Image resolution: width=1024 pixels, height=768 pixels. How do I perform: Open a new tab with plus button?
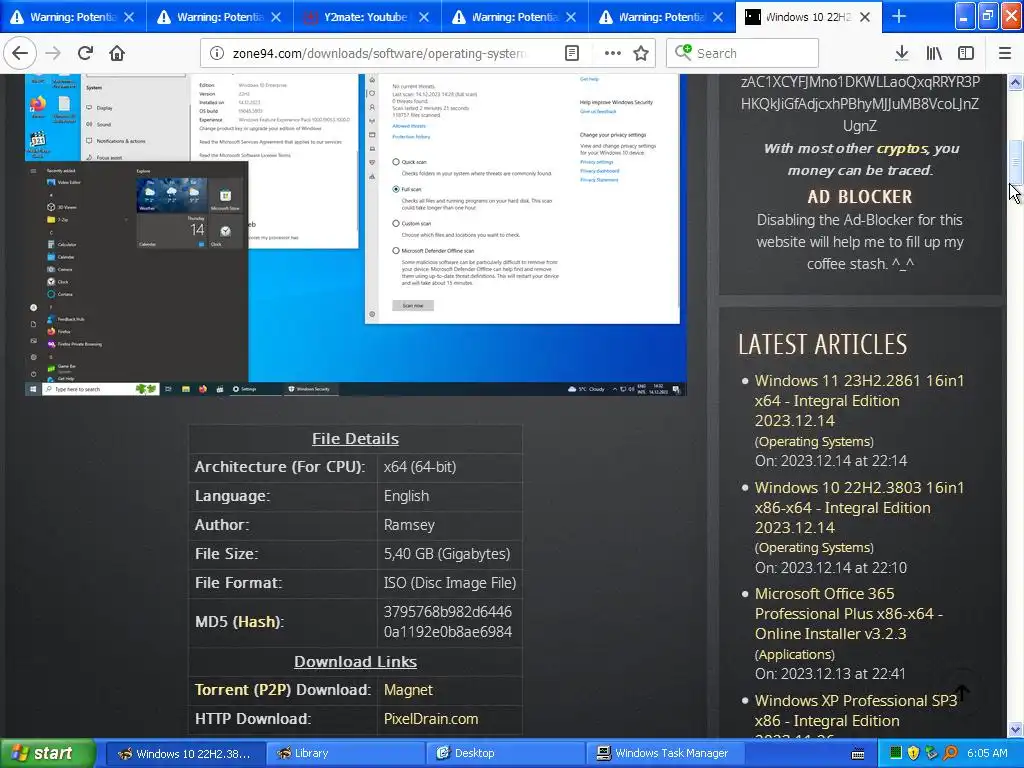[x=899, y=17]
